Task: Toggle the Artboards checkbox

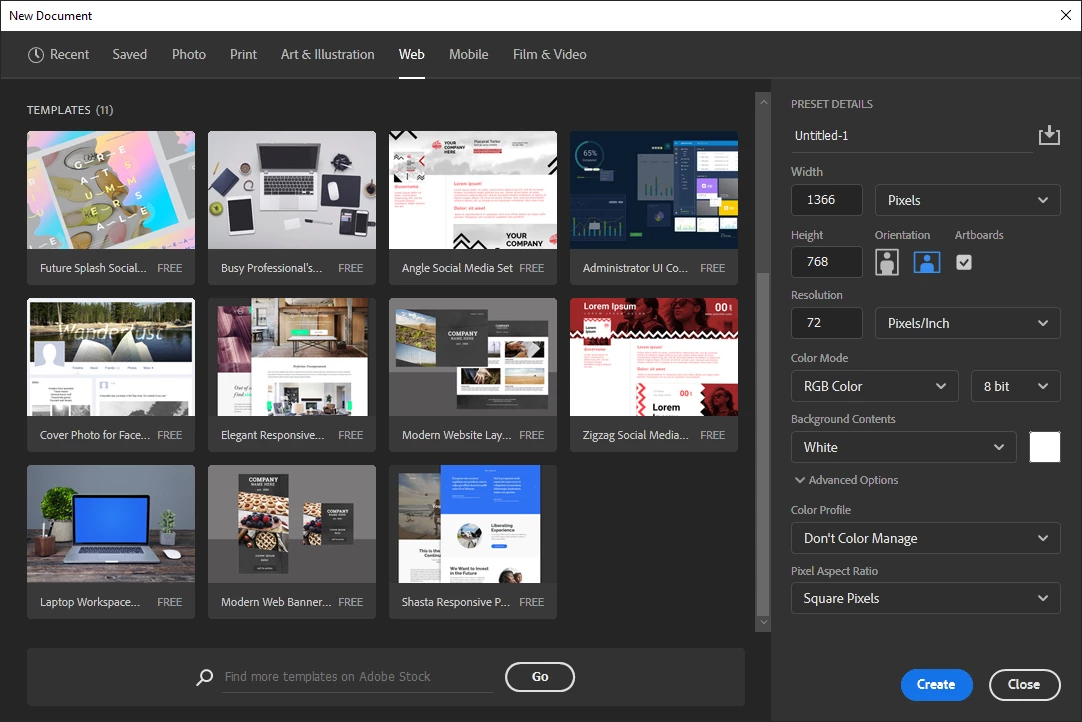Action: (x=964, y=262)
